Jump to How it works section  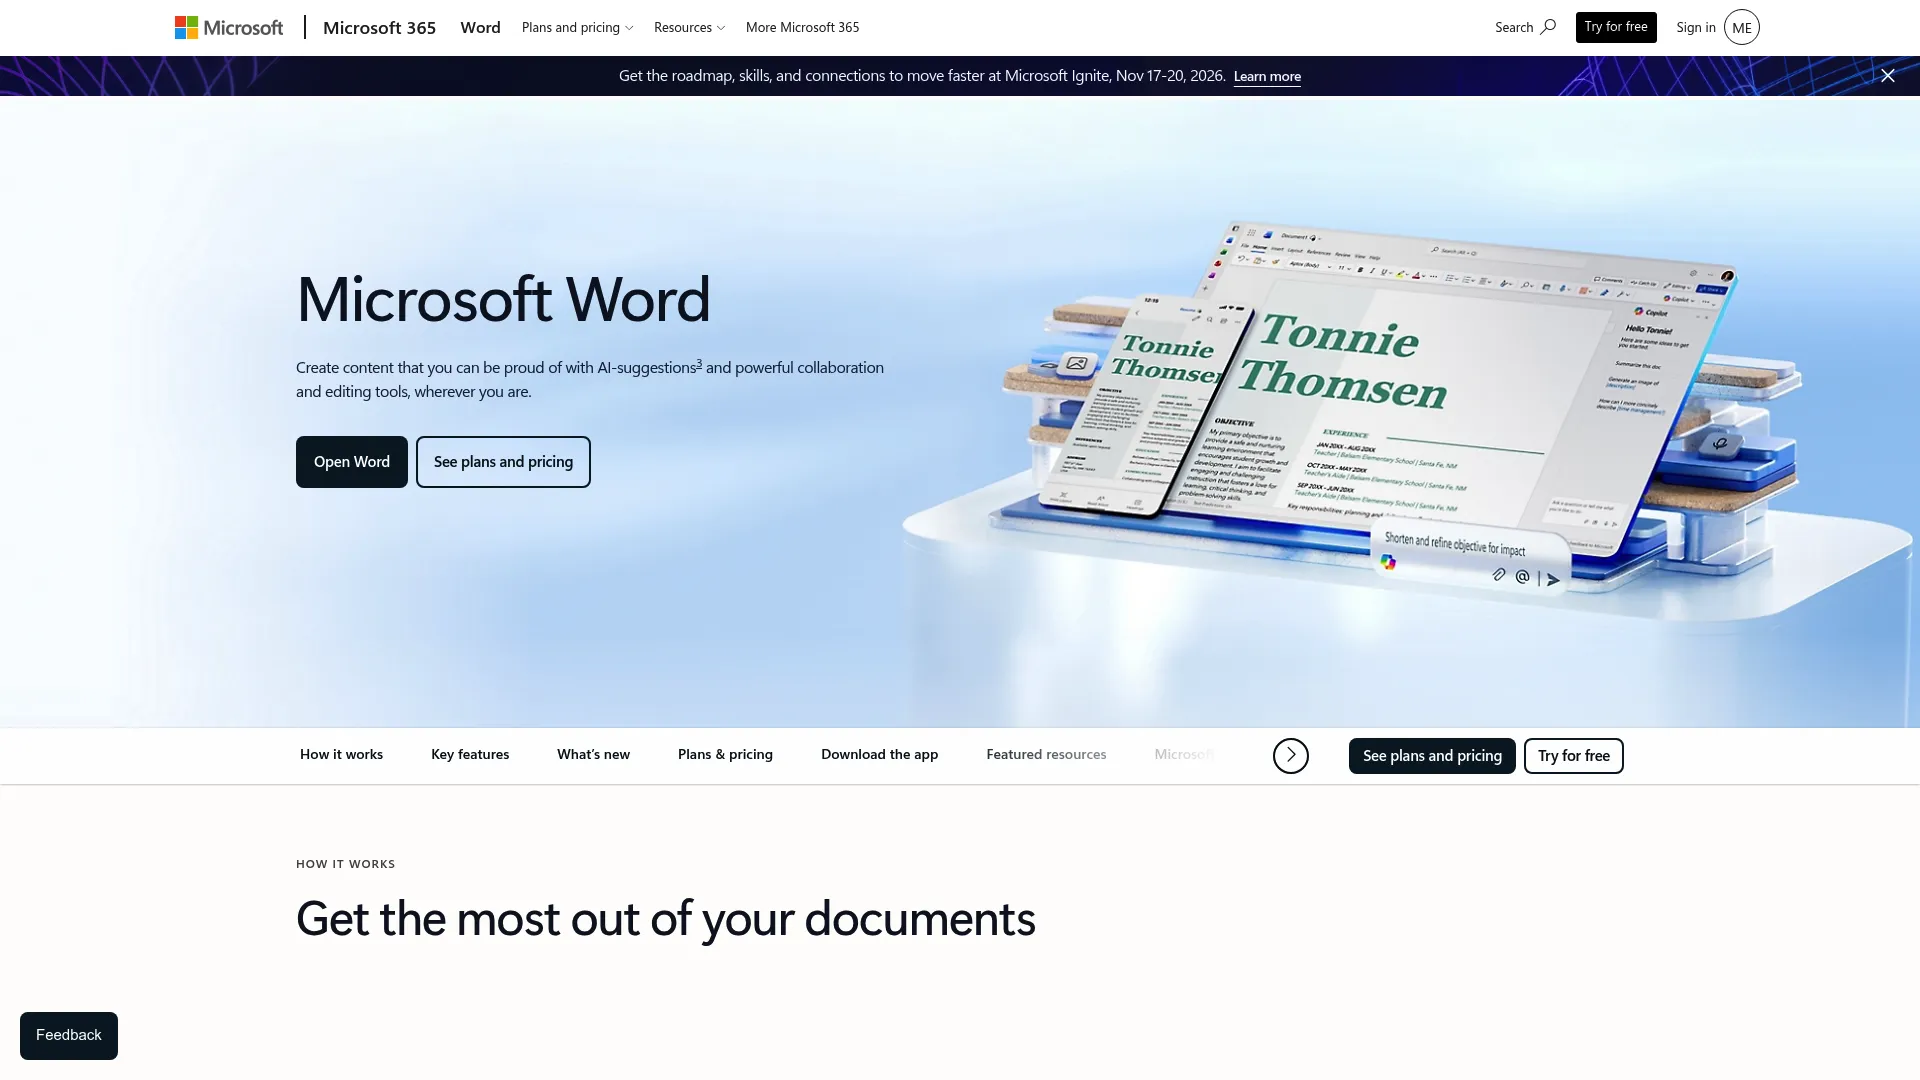click(341, 755)
